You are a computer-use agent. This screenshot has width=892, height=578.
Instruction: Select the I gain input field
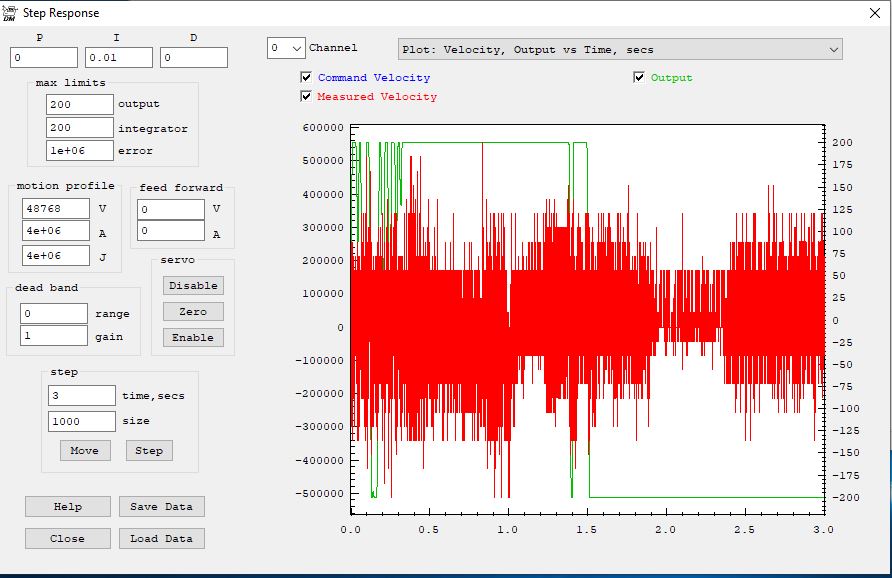(x=119, y=58)
